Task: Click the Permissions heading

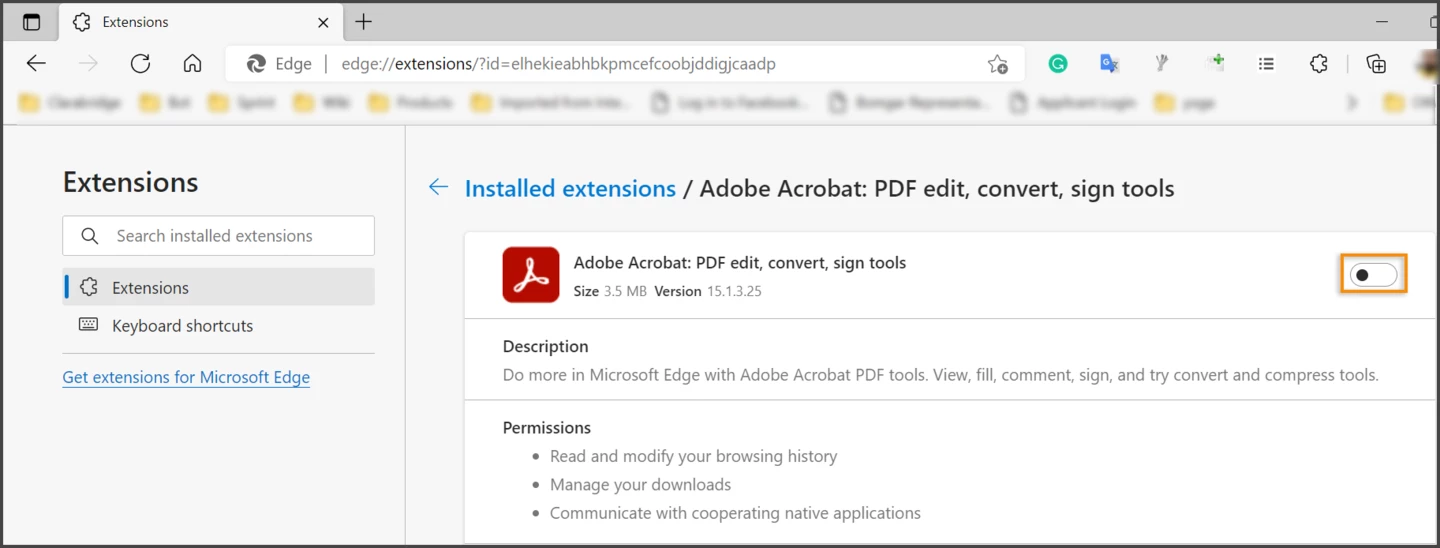Action: click(547, 427)
